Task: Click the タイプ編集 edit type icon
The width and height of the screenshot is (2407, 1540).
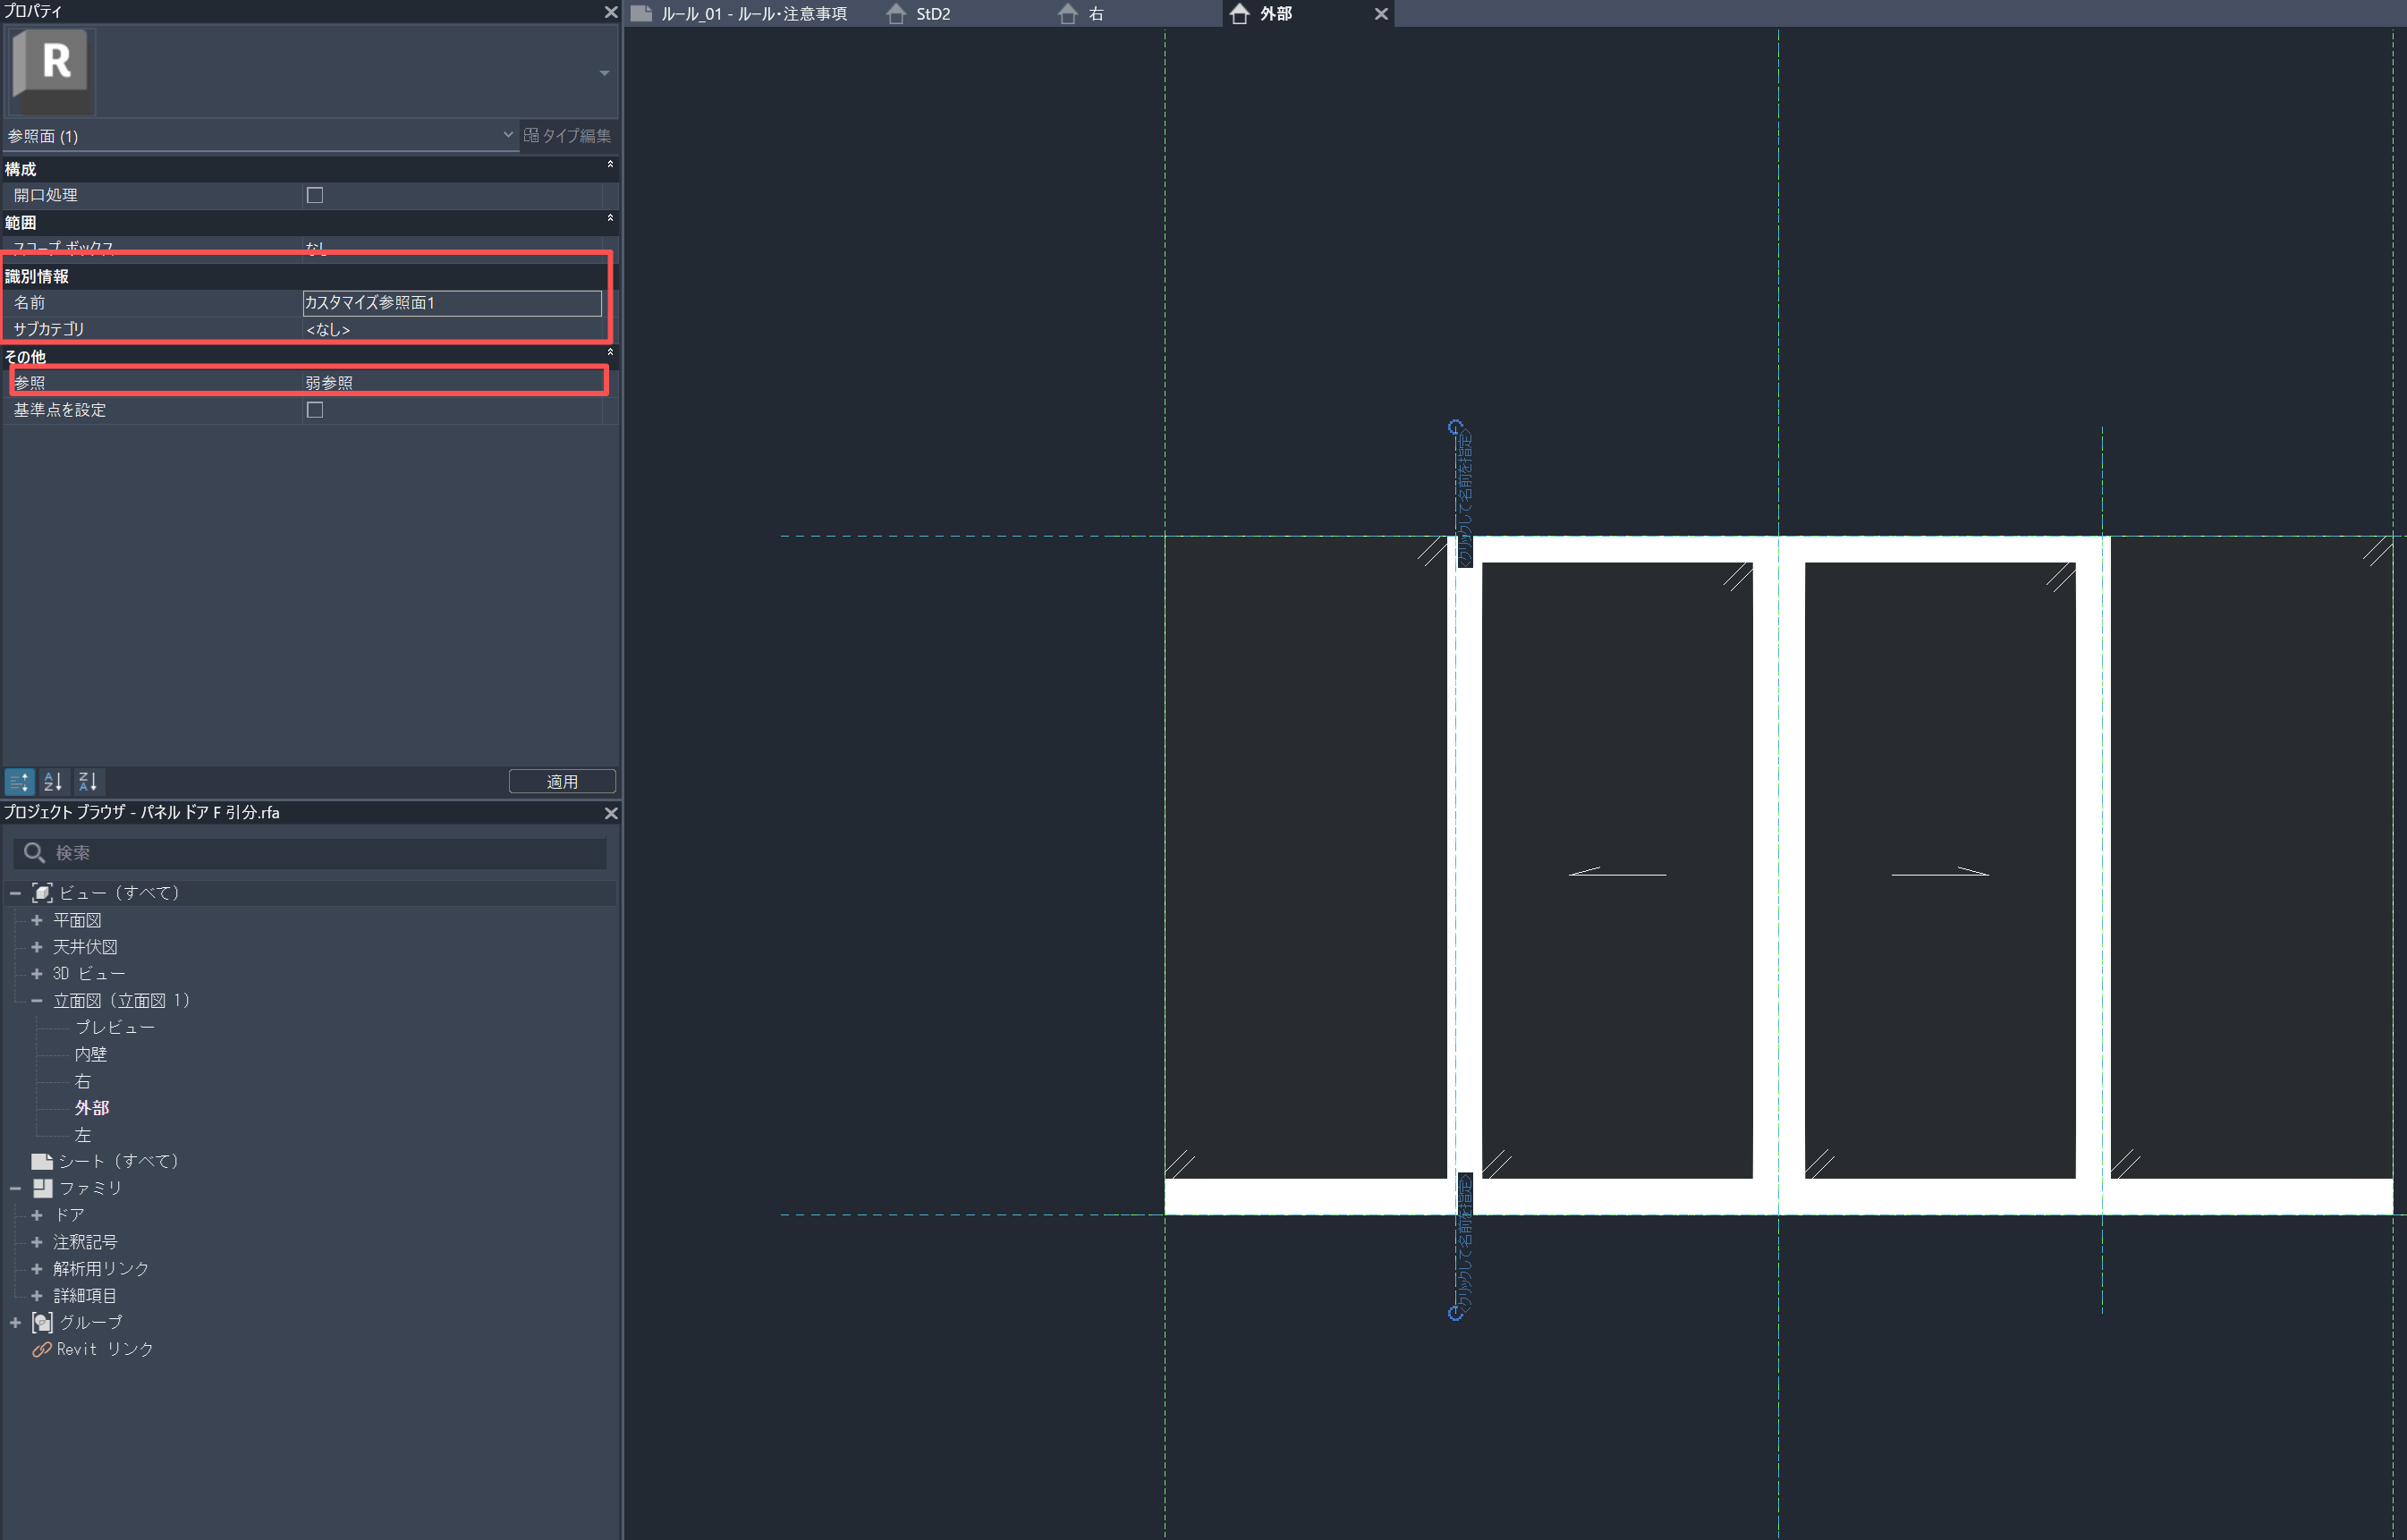Action: point(531,135)
